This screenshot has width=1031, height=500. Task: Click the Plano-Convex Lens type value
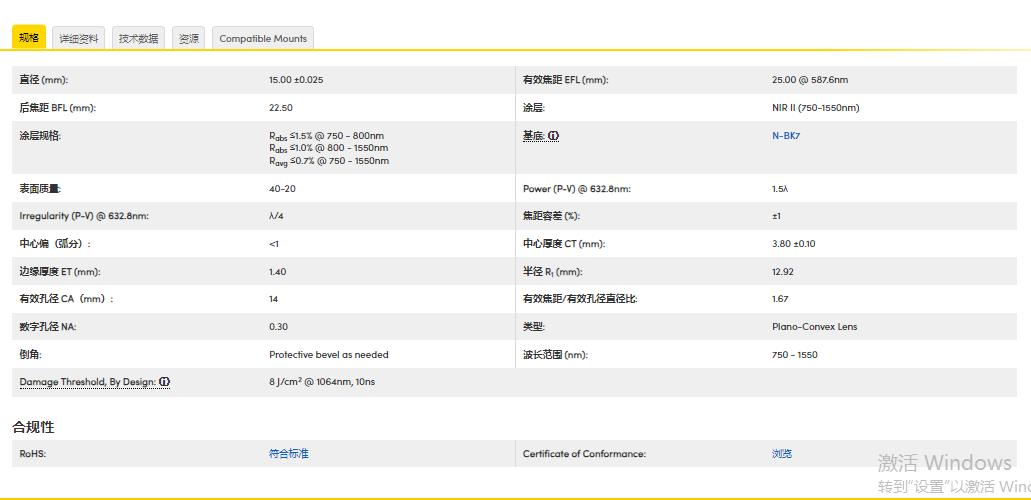coord(814,327)
